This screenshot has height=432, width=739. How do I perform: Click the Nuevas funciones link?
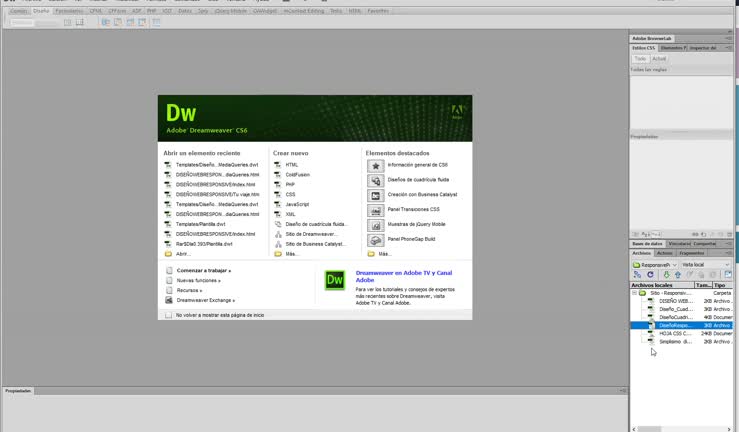click(x=198, y=280)
